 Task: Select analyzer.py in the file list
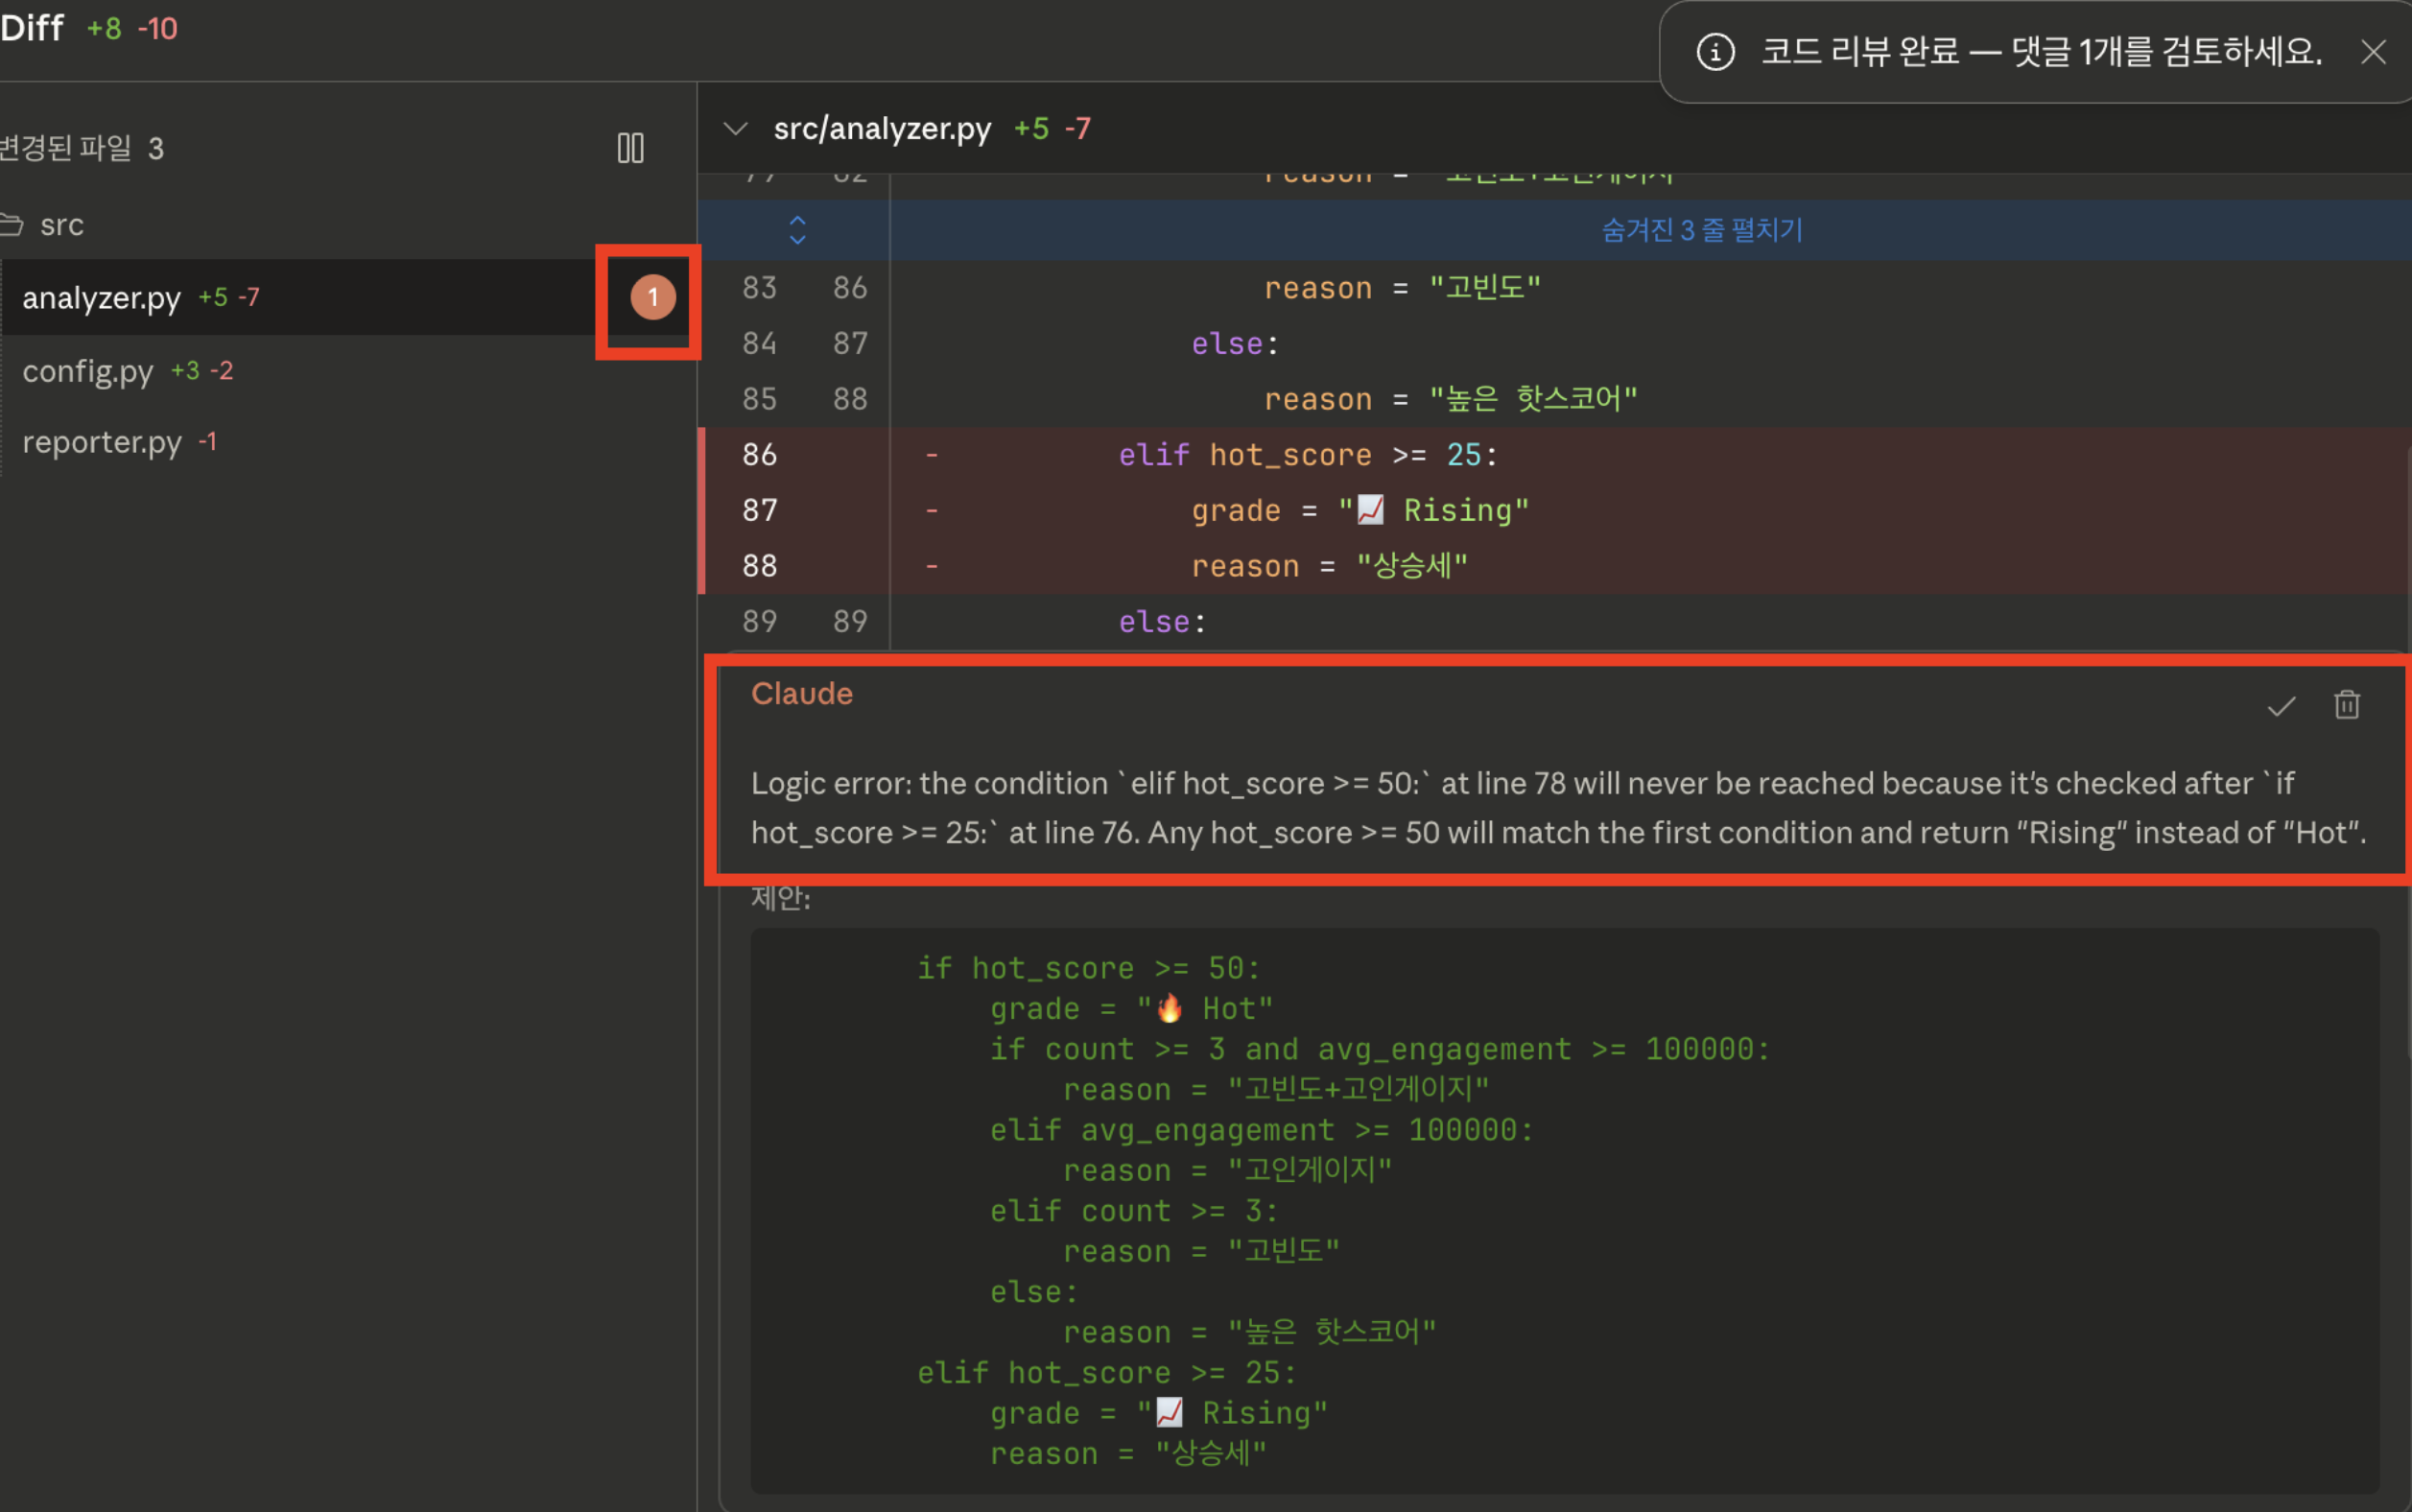pos(102,298)
